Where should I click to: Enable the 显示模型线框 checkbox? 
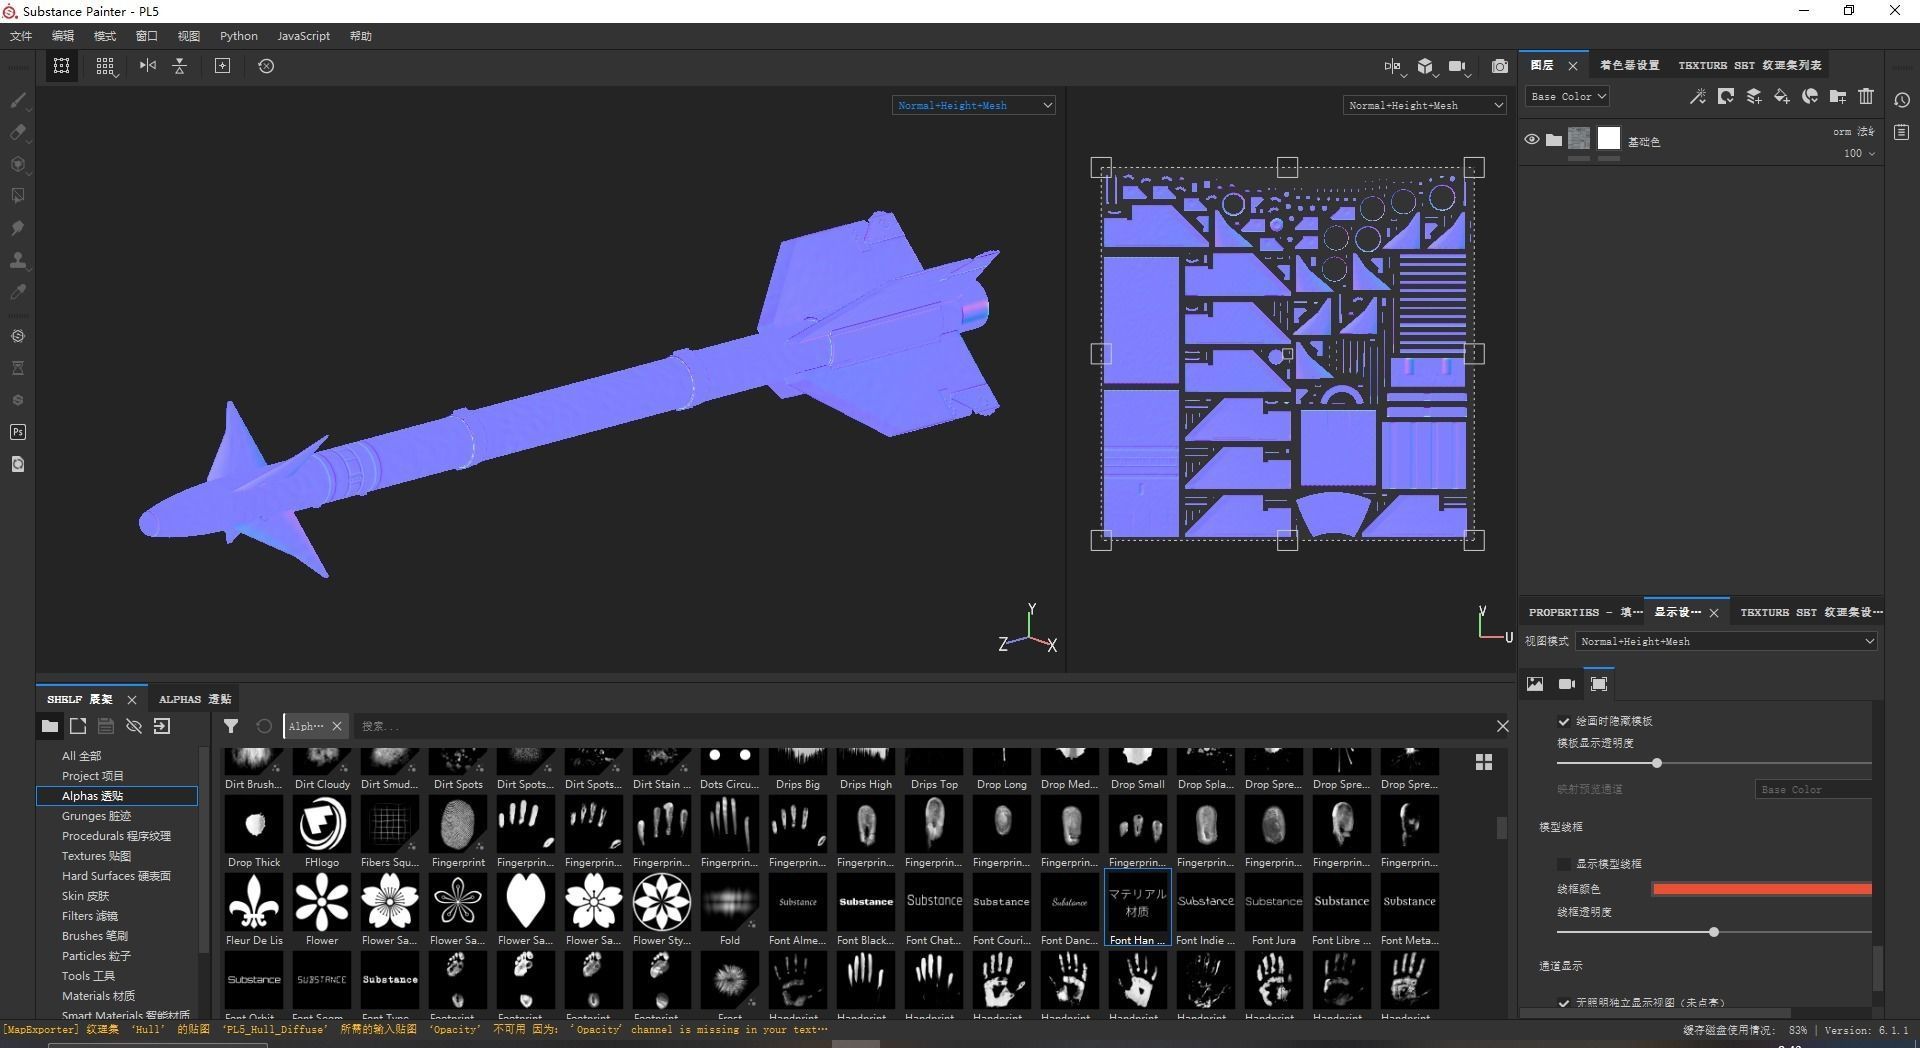pyautogui.click(x=1564, y=864)
